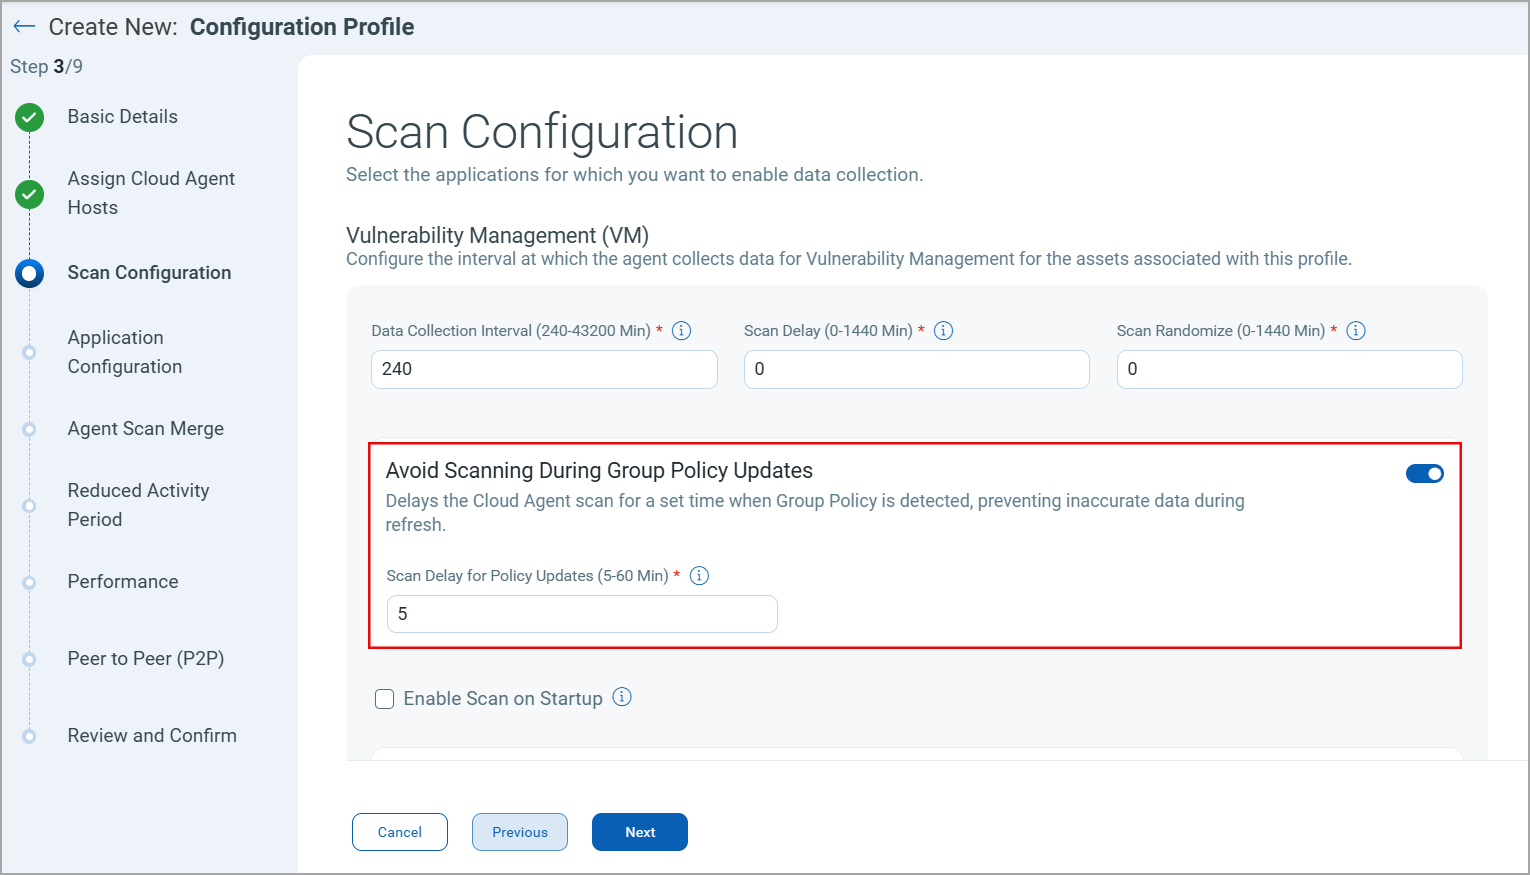Jump to the Performance step

(123, 582)
